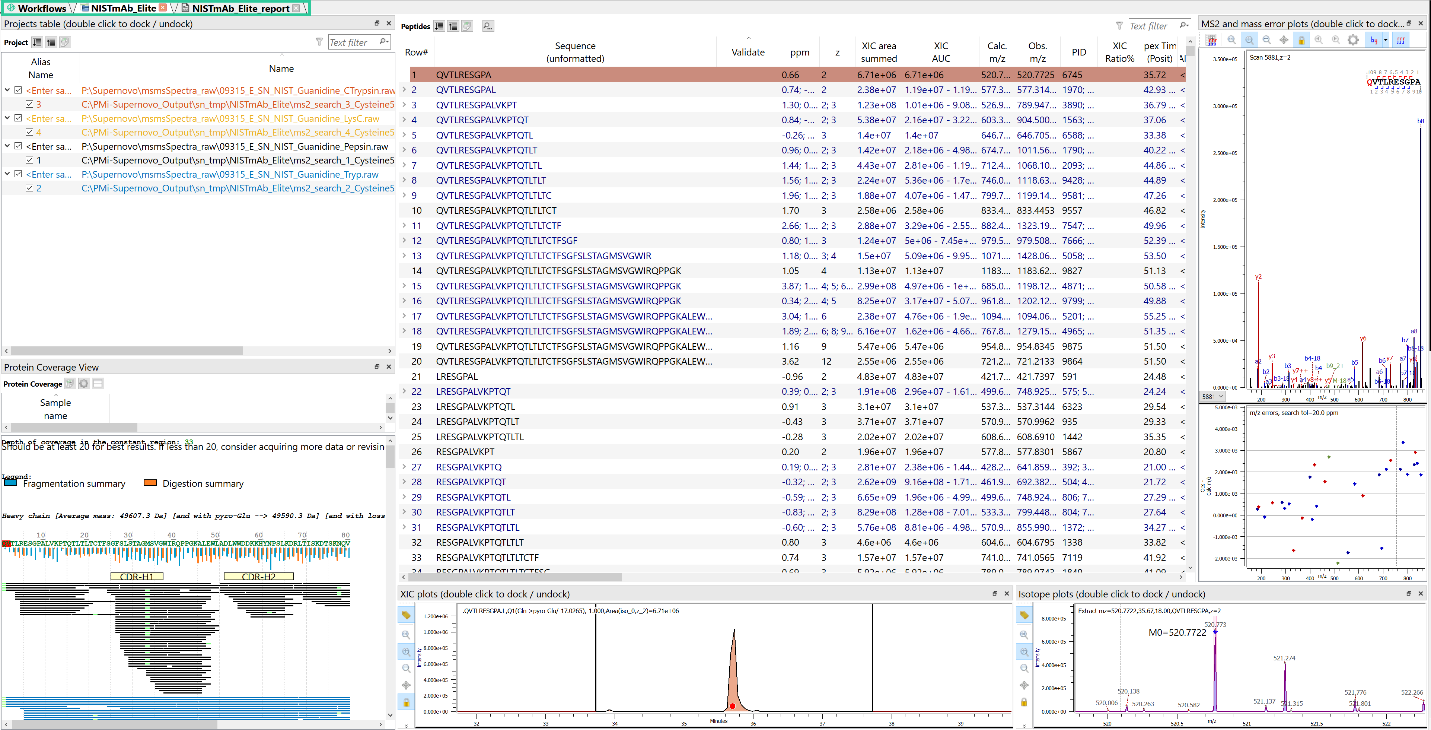Screen dimensions: 1431x730
Task: Sort peptides by XIC area summed header
Action: pyautogui.click(x=879, y=52)
